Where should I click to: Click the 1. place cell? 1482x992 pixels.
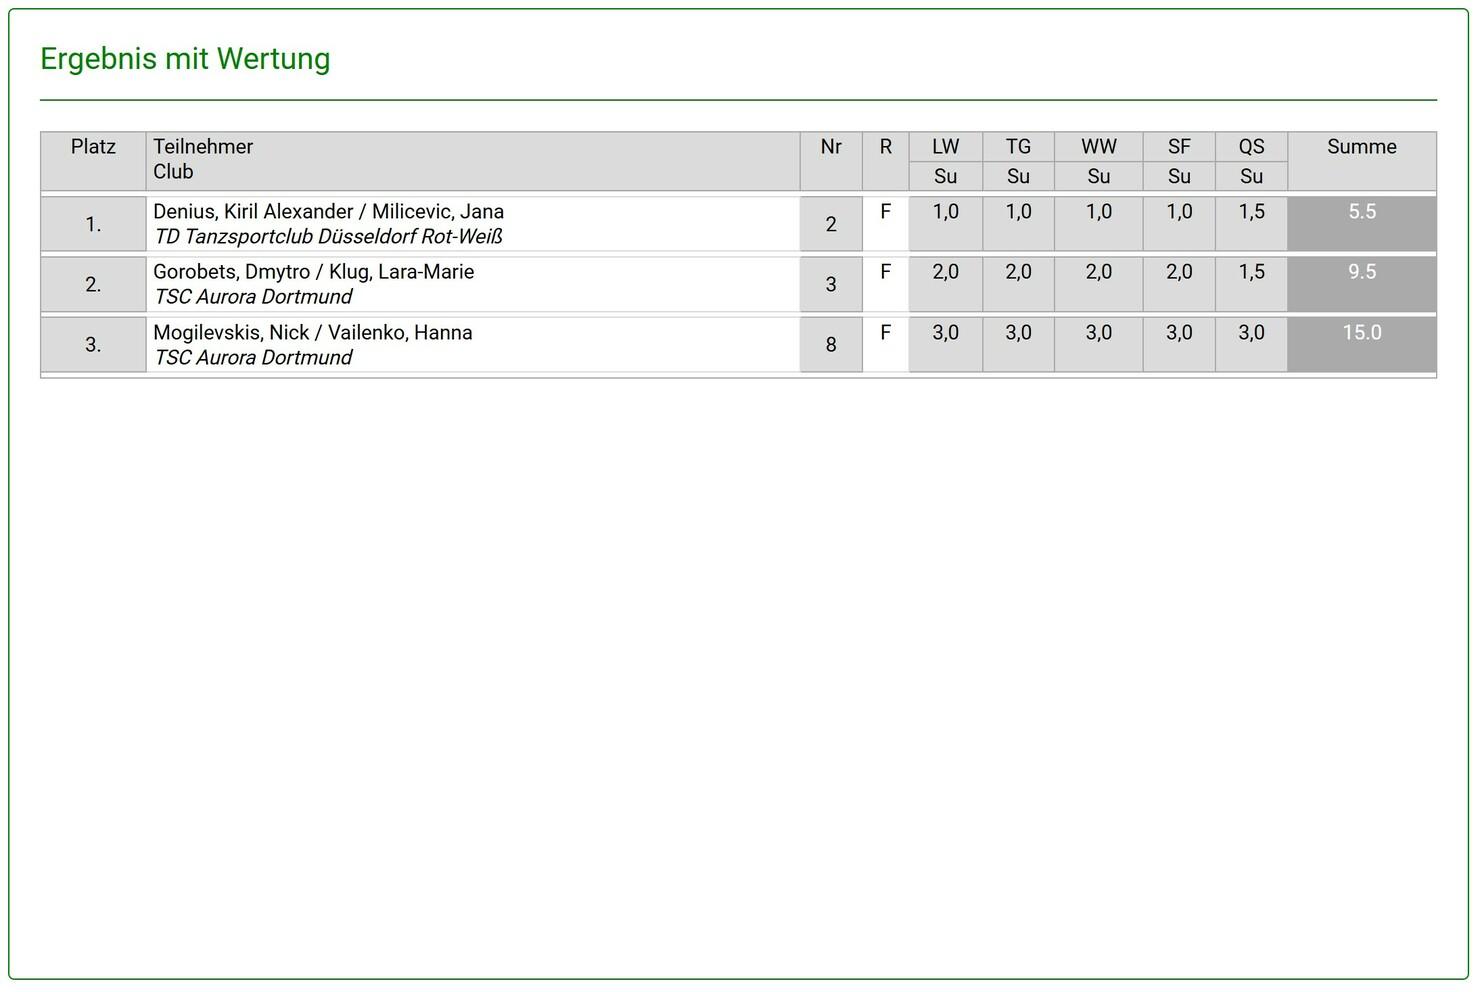tap(93, 225)
